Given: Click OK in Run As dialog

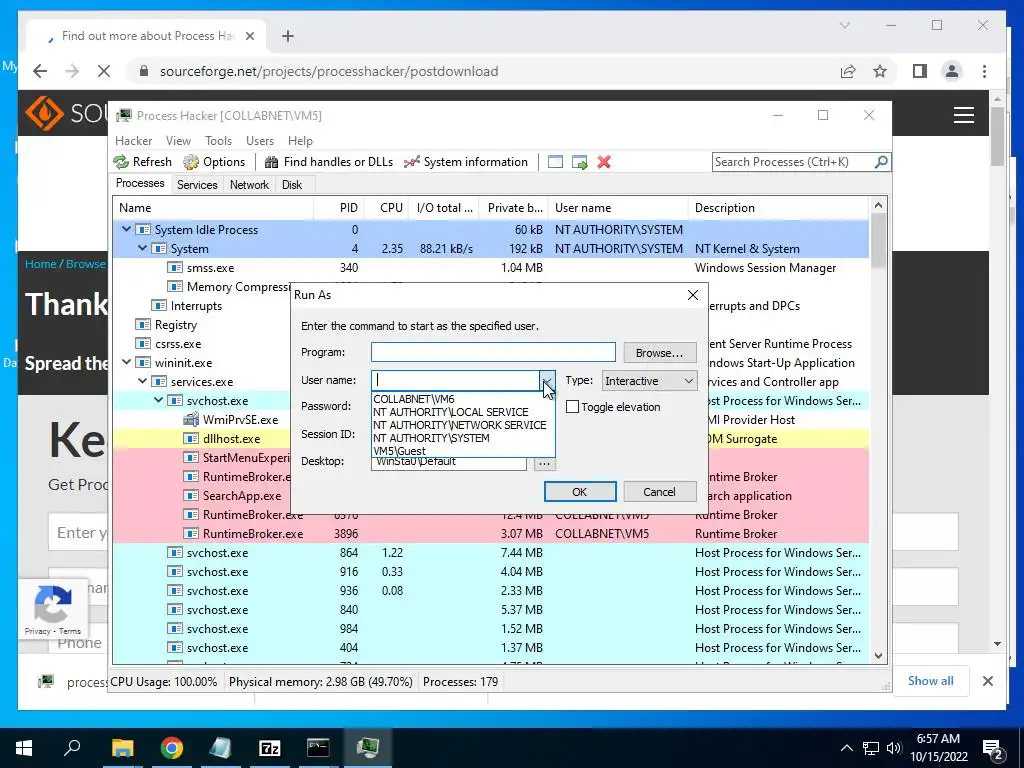Looking at the screenshot, I should pyautogui.click(x=579, y=492).
